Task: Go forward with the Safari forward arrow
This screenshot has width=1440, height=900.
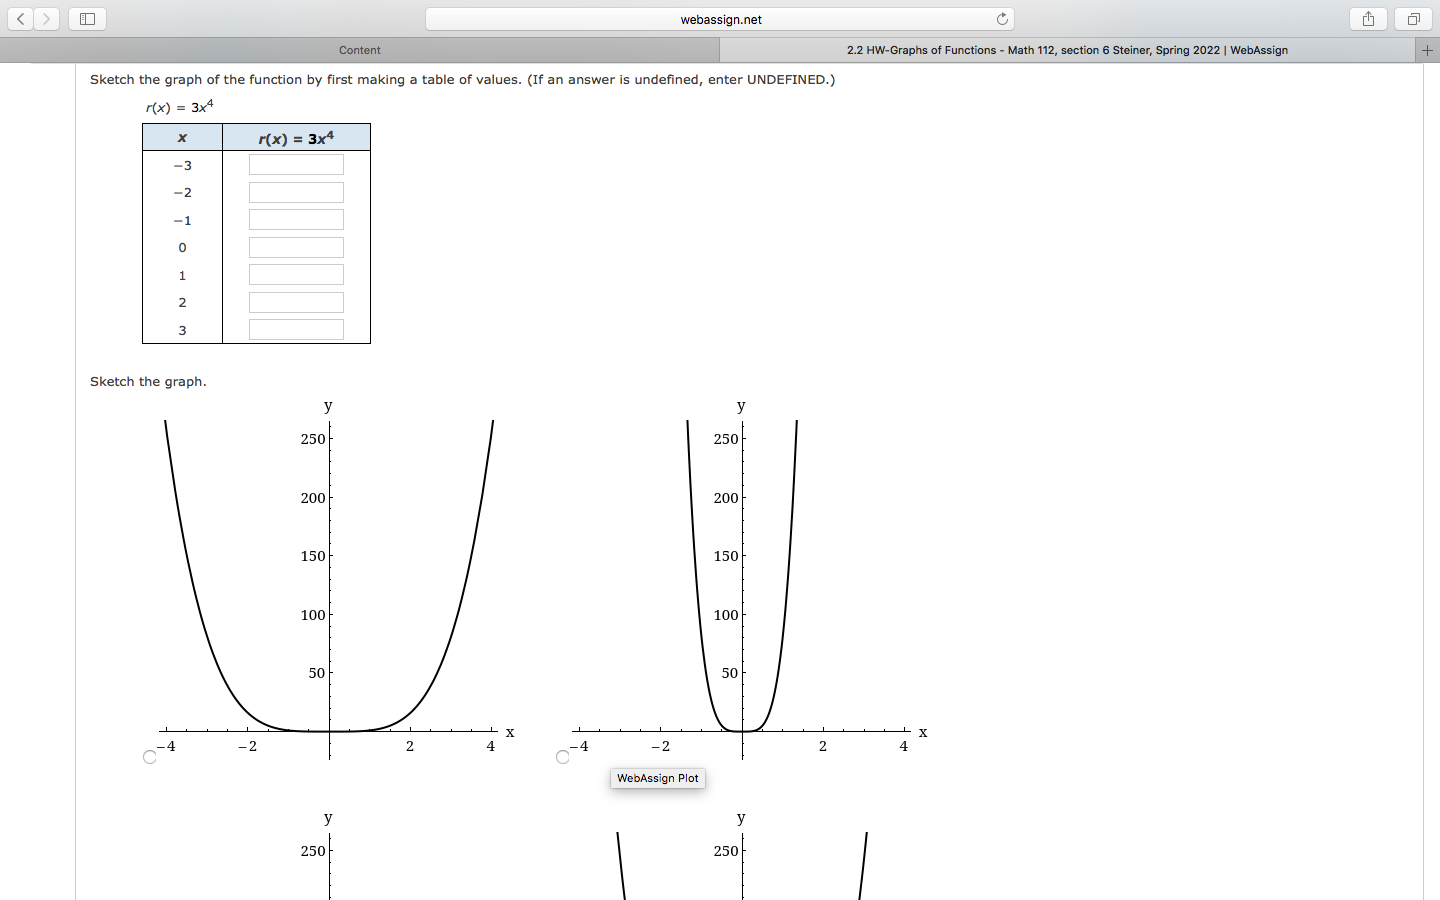Action: (47, 19)
